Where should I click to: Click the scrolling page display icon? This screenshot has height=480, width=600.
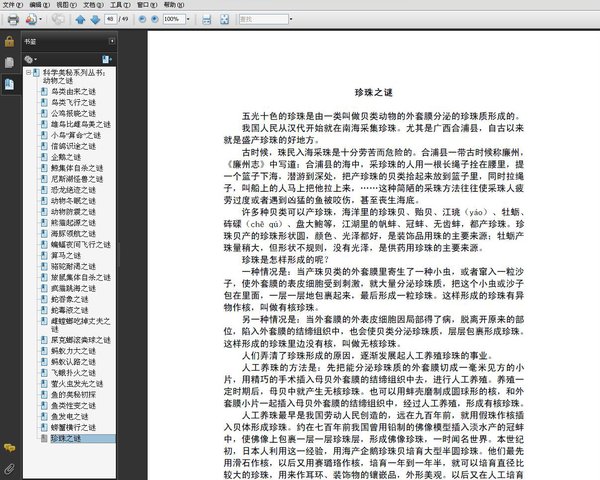click(x=206, y=19)
